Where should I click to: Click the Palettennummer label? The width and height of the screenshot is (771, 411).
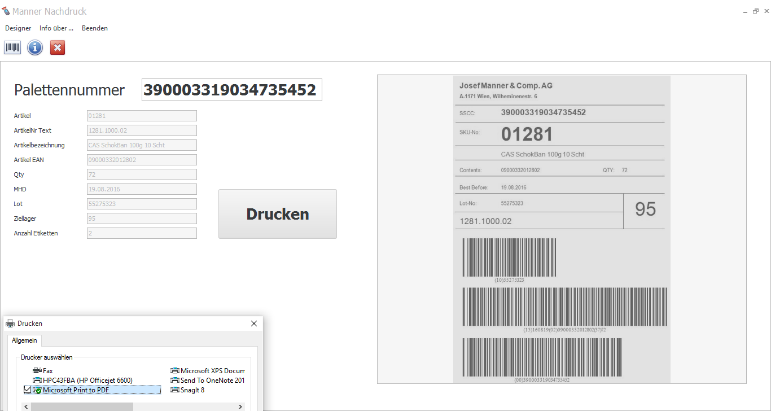tap(69, 90)
